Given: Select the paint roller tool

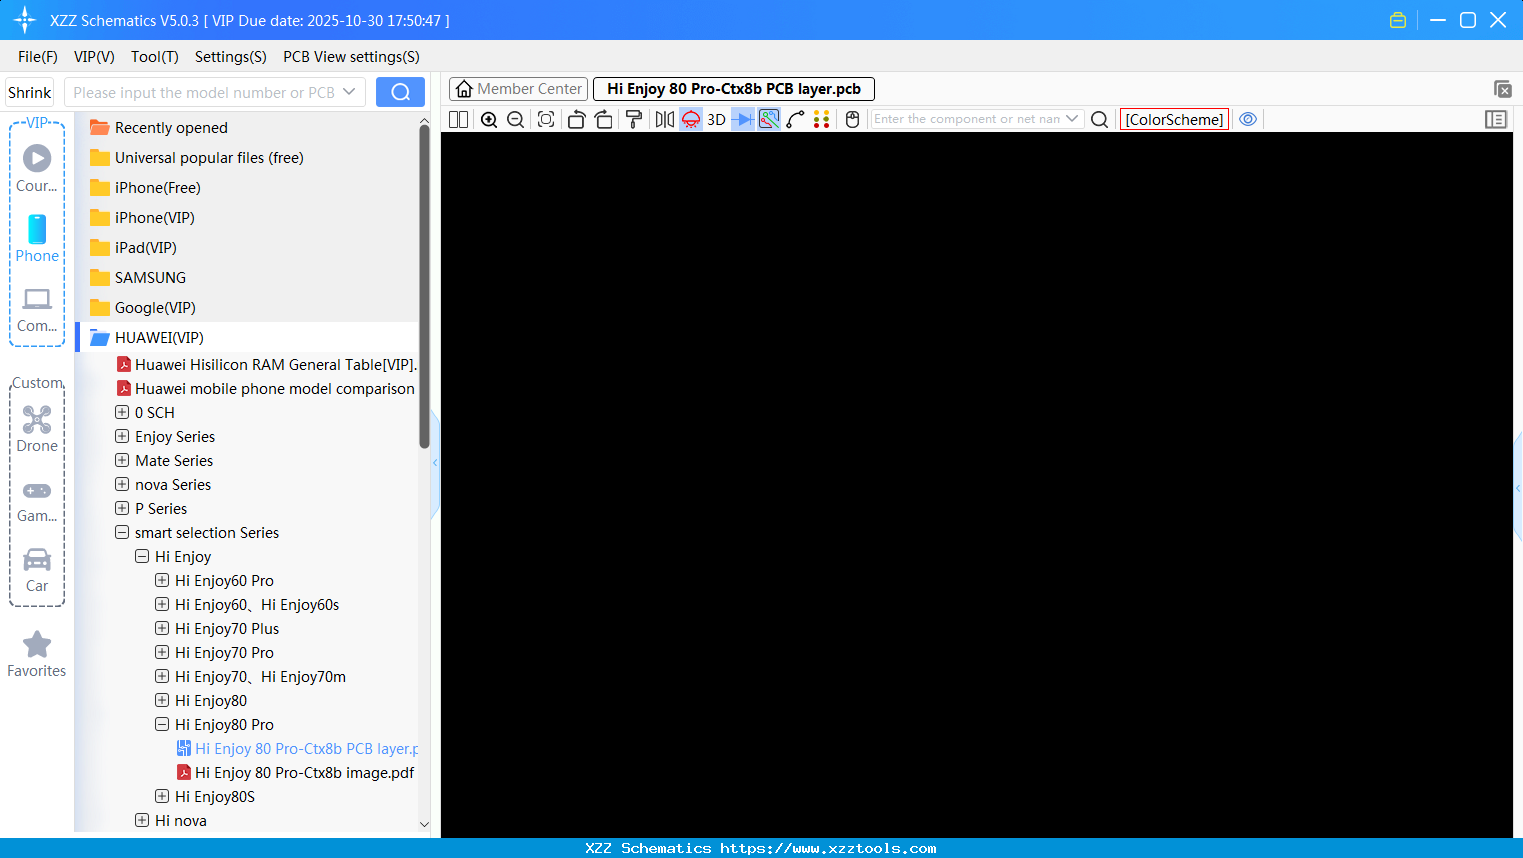Looking at the screenshot, I should click(x=633, y=119).
